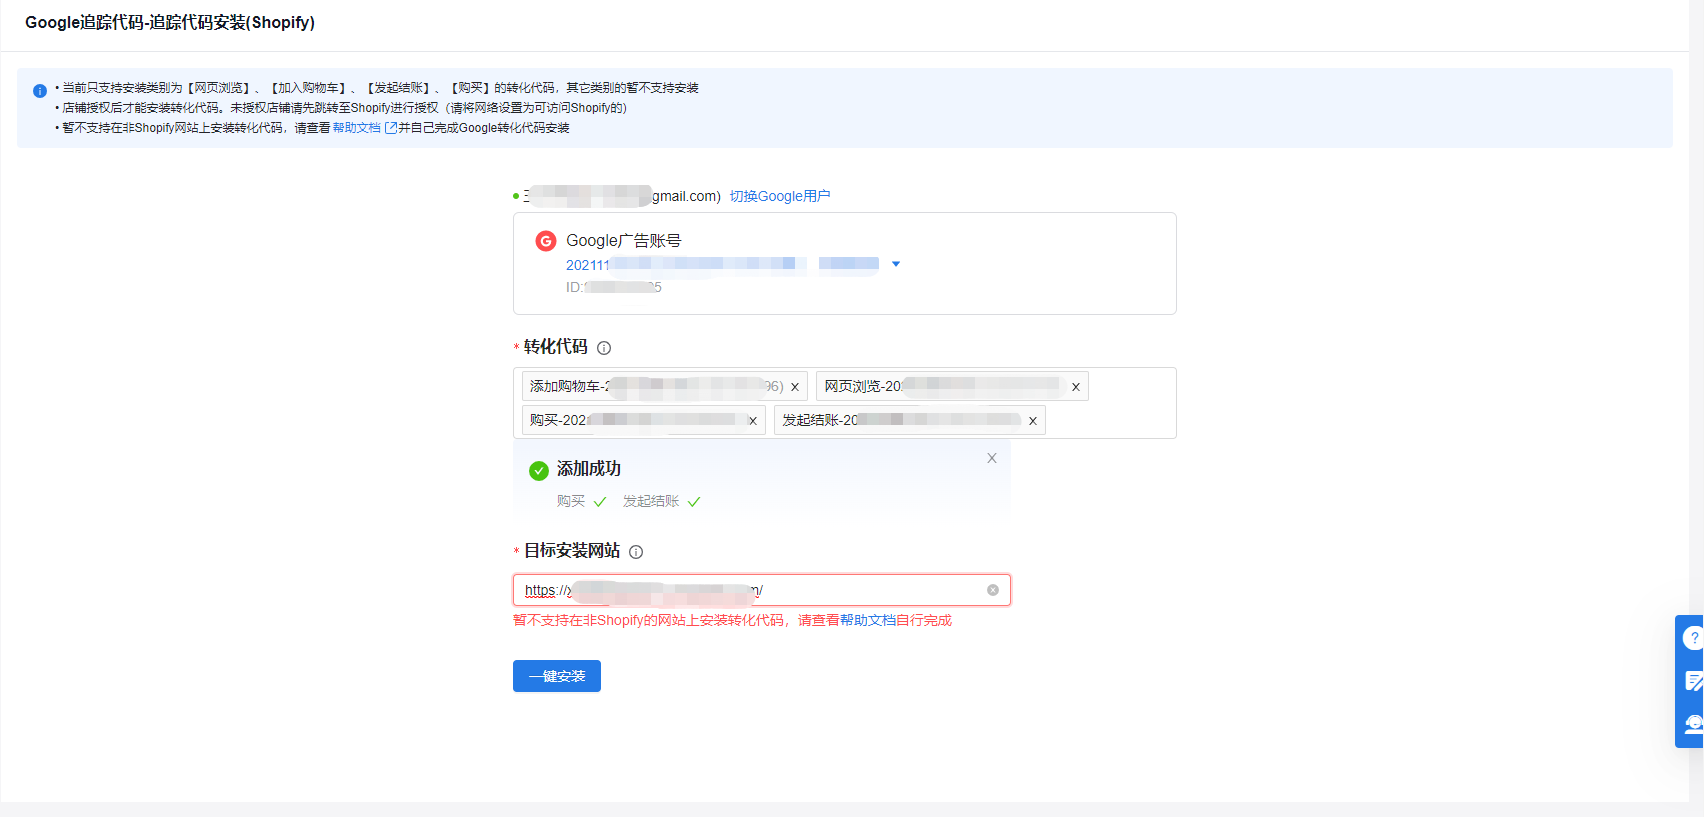Click the 目标安装网站 section label

tap(572, 551)
